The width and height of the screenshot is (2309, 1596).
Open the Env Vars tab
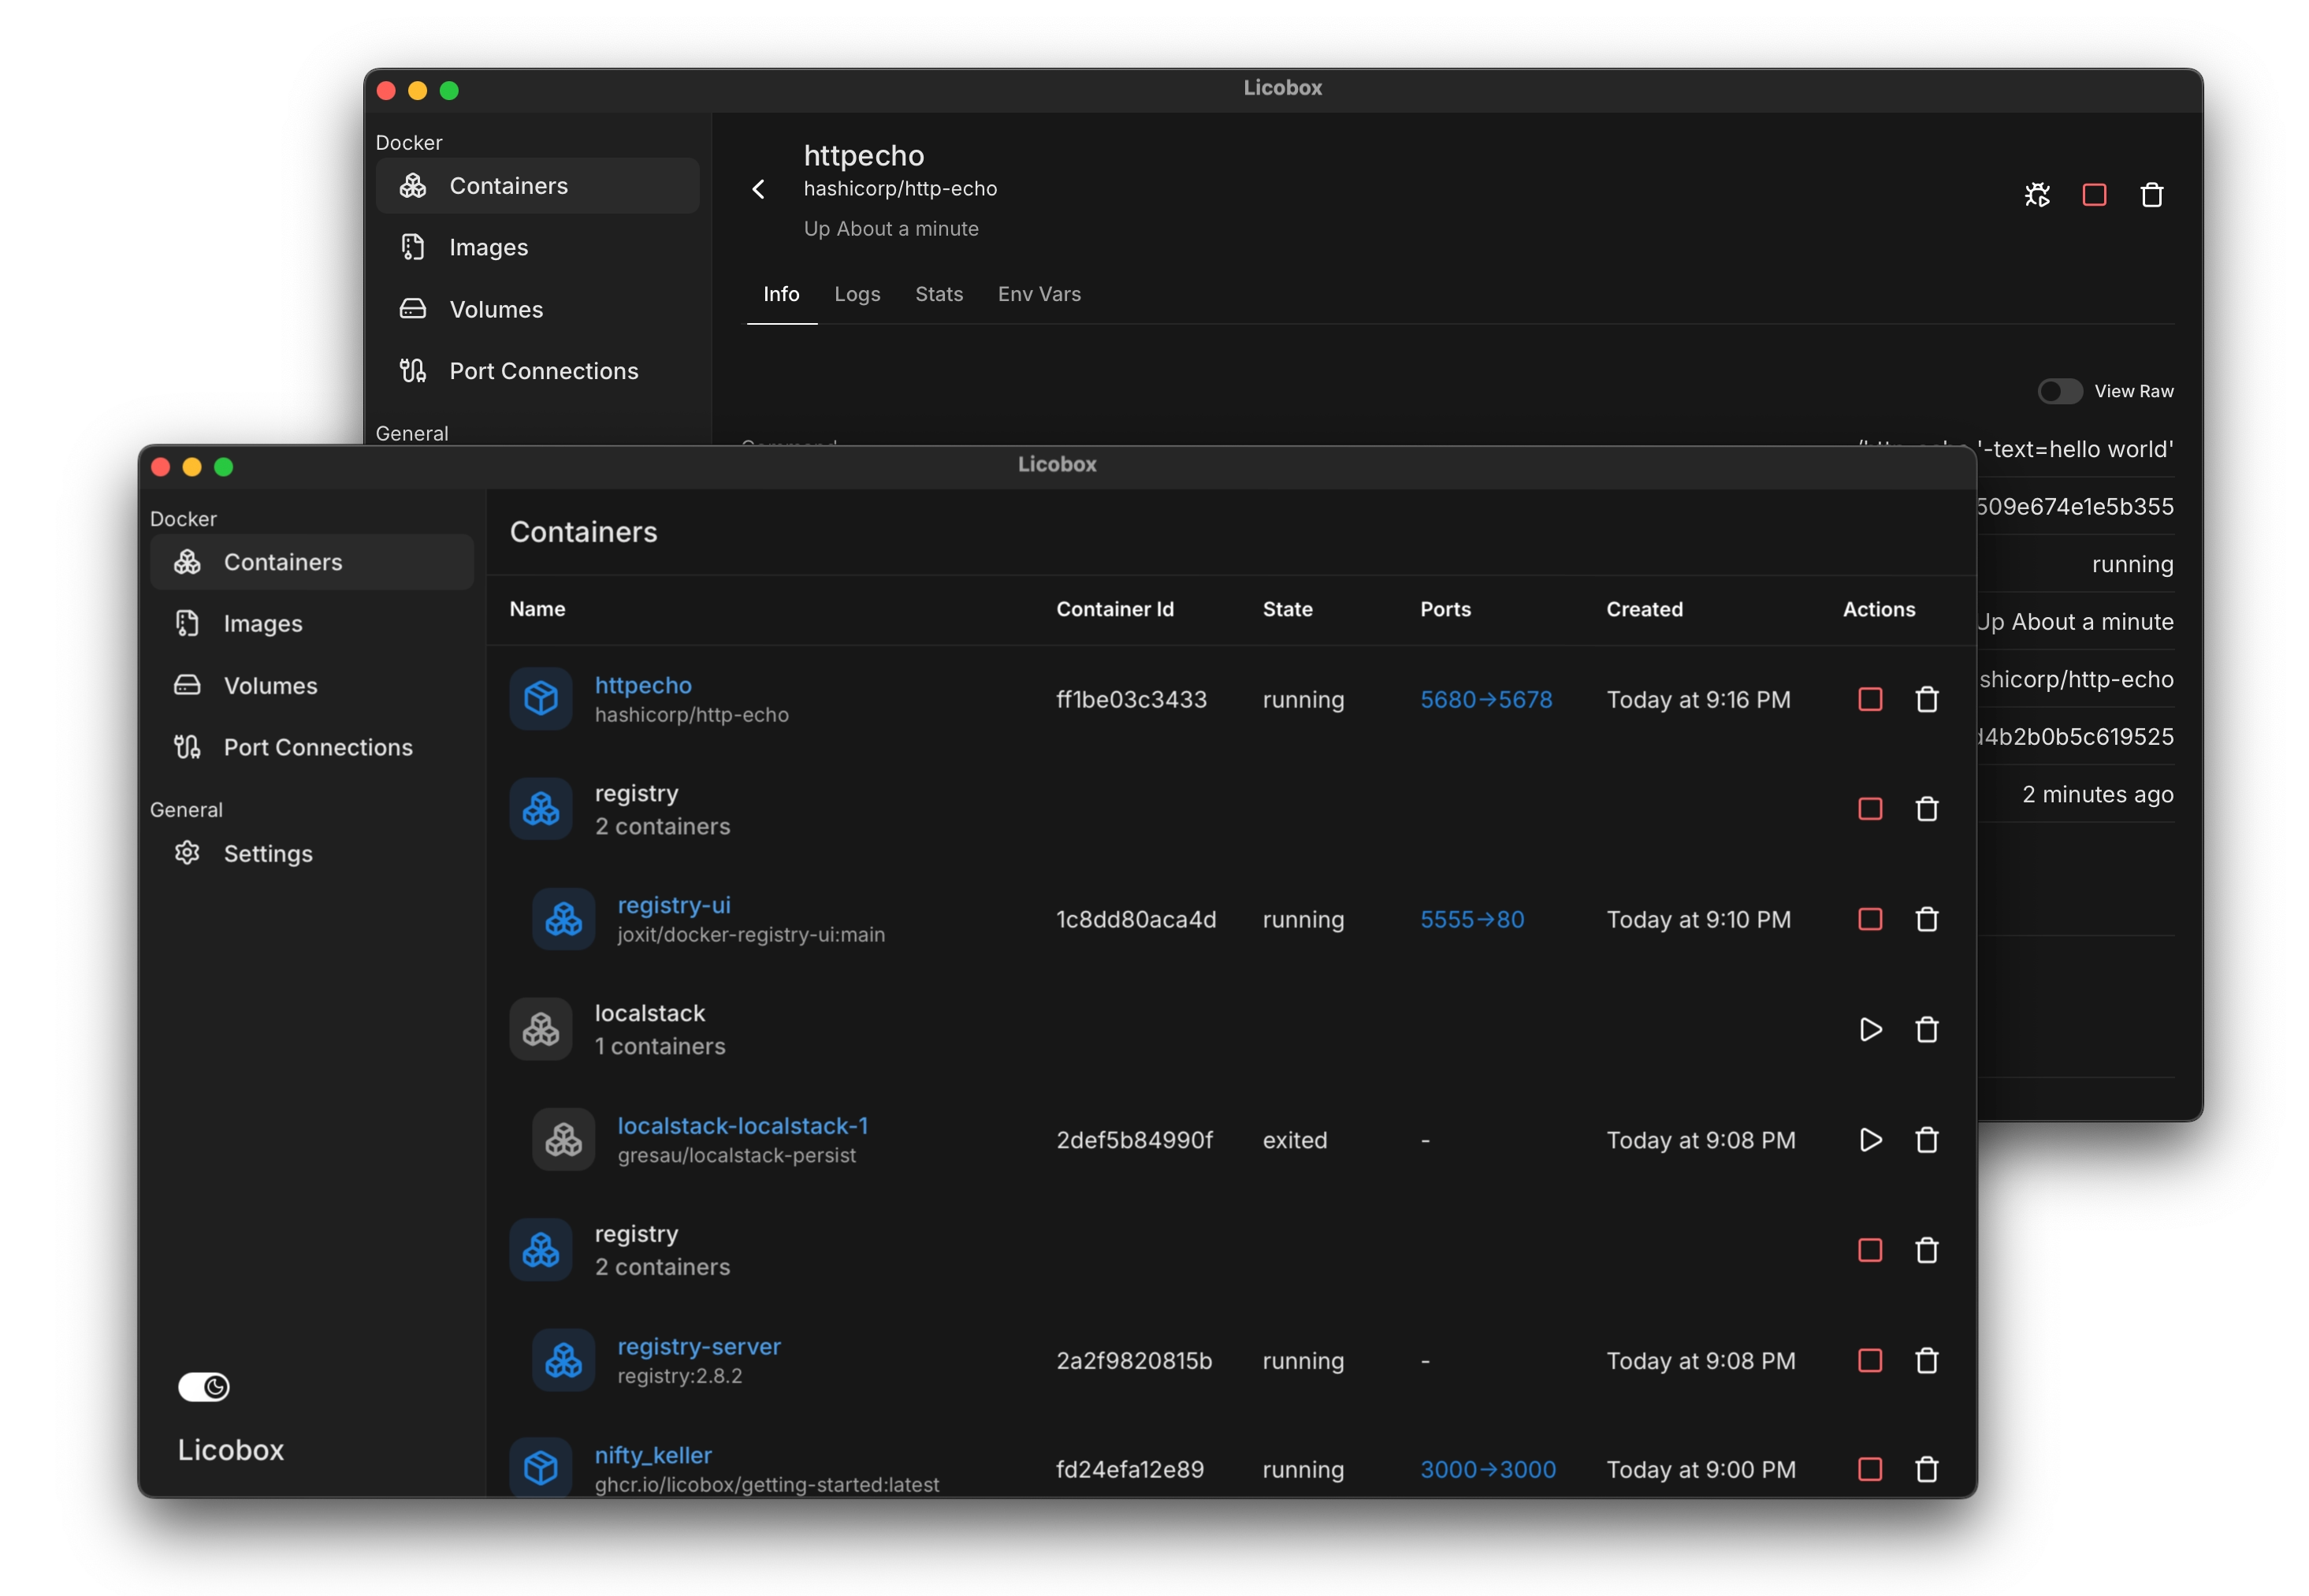[x=1038, y=294]
